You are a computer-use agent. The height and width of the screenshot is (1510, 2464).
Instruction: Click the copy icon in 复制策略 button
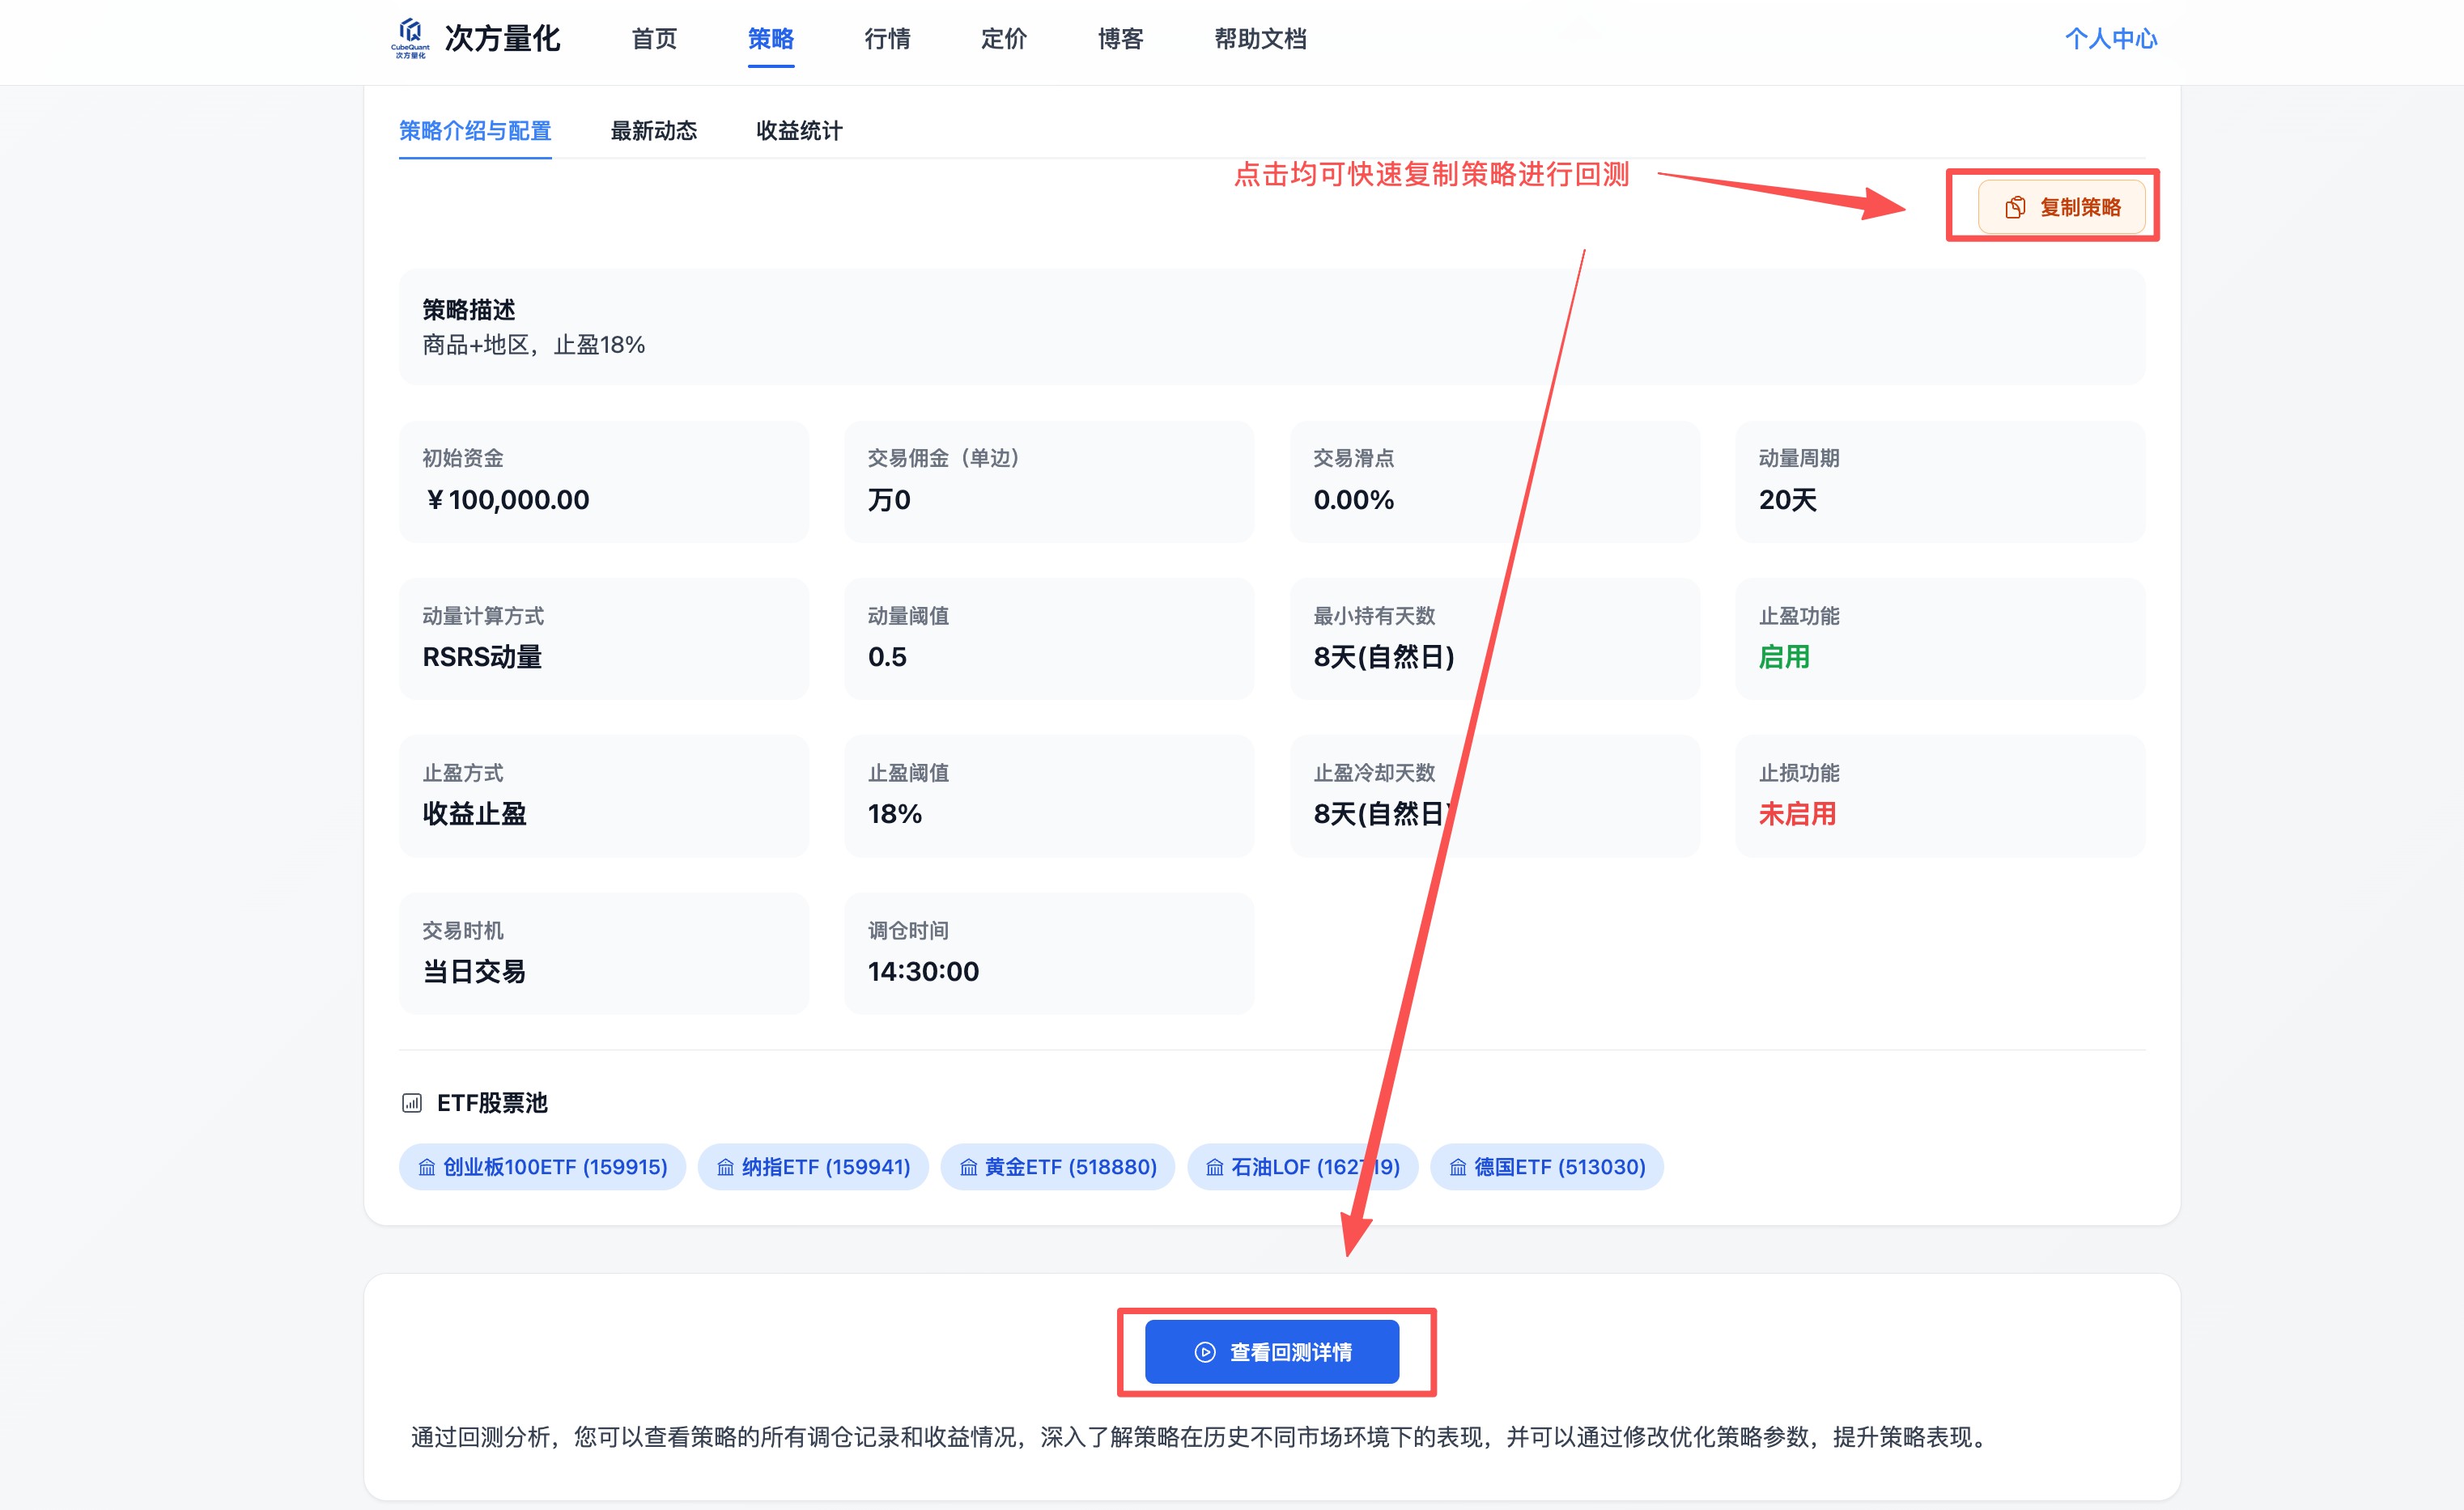pyautogui.click(x=2014, y=207)
